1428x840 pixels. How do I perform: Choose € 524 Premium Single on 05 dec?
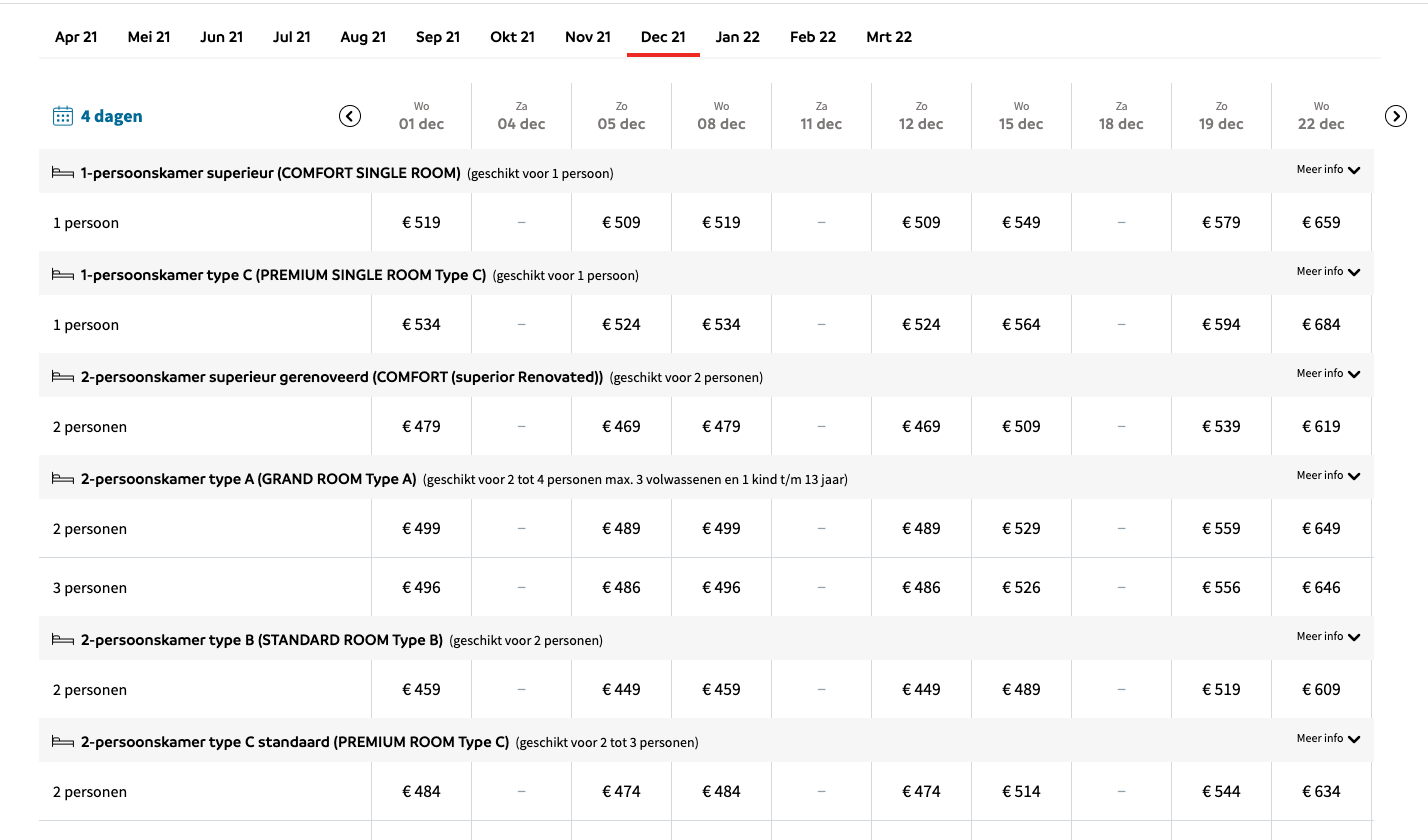tap(621, 324)
